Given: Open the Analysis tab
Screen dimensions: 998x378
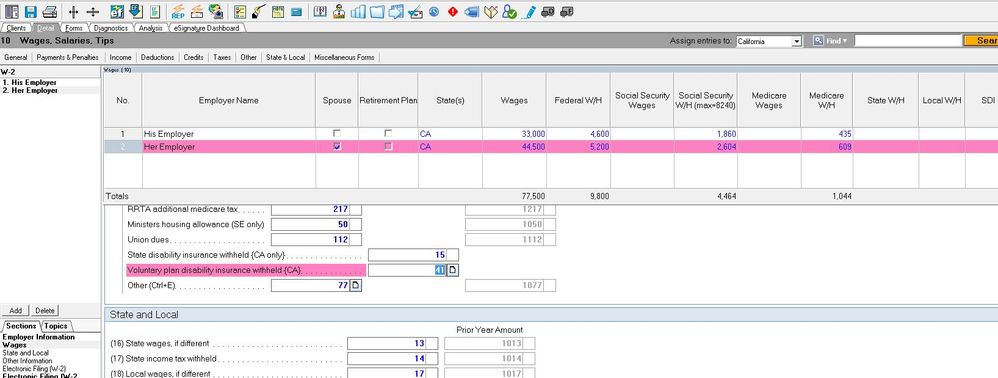Looking at the screenshot, I should pos(150,28).
